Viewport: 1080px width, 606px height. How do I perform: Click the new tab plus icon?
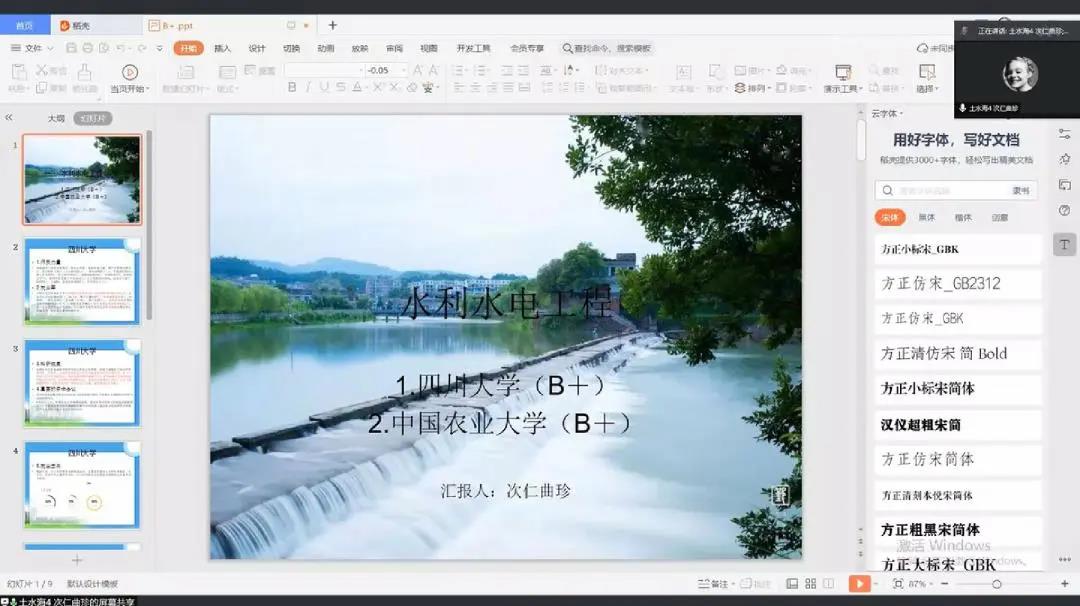point(333,25)
